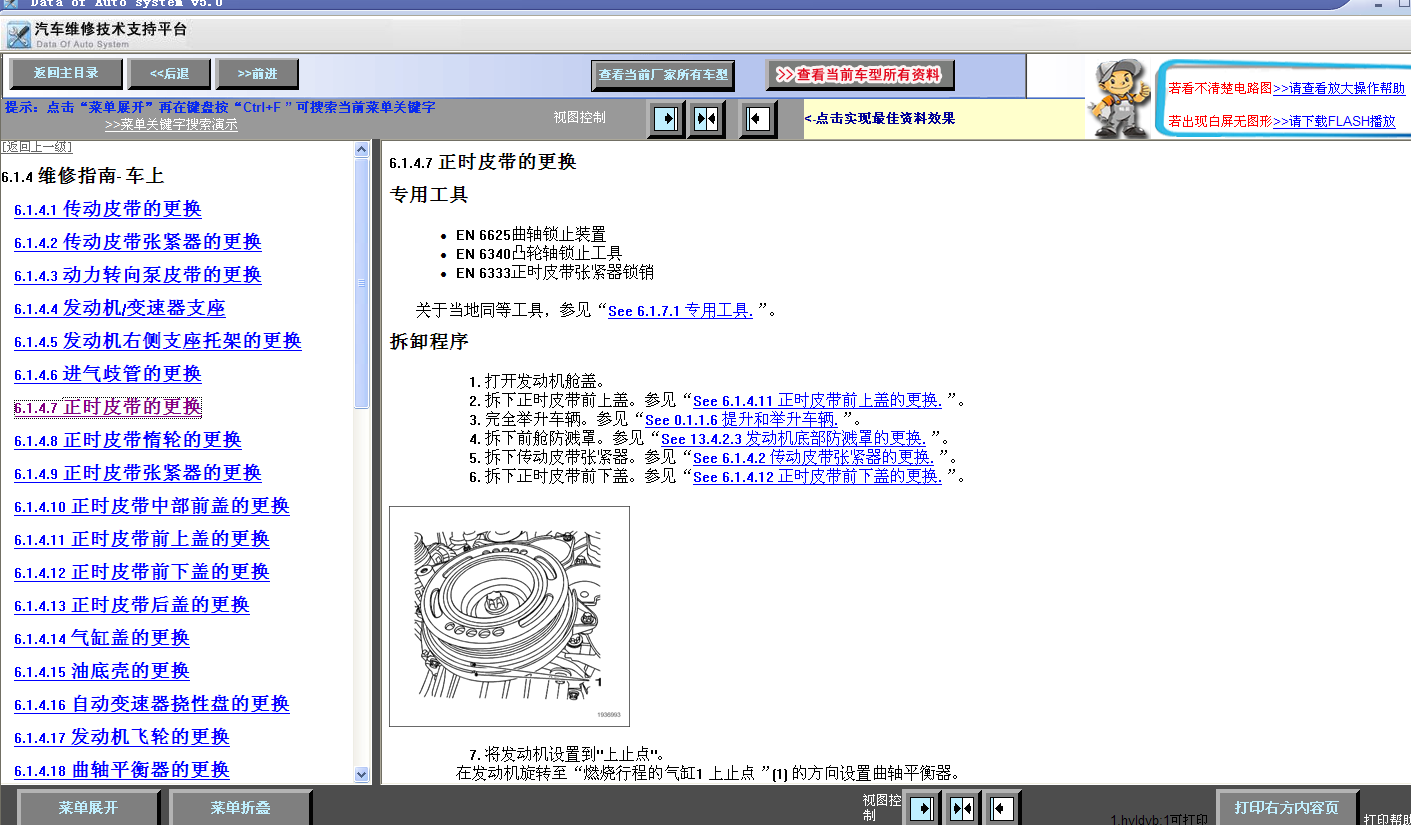Click left menu scrollbar up arrow
The height and width of the screenshot is (825, 1411).
(362, 149)
